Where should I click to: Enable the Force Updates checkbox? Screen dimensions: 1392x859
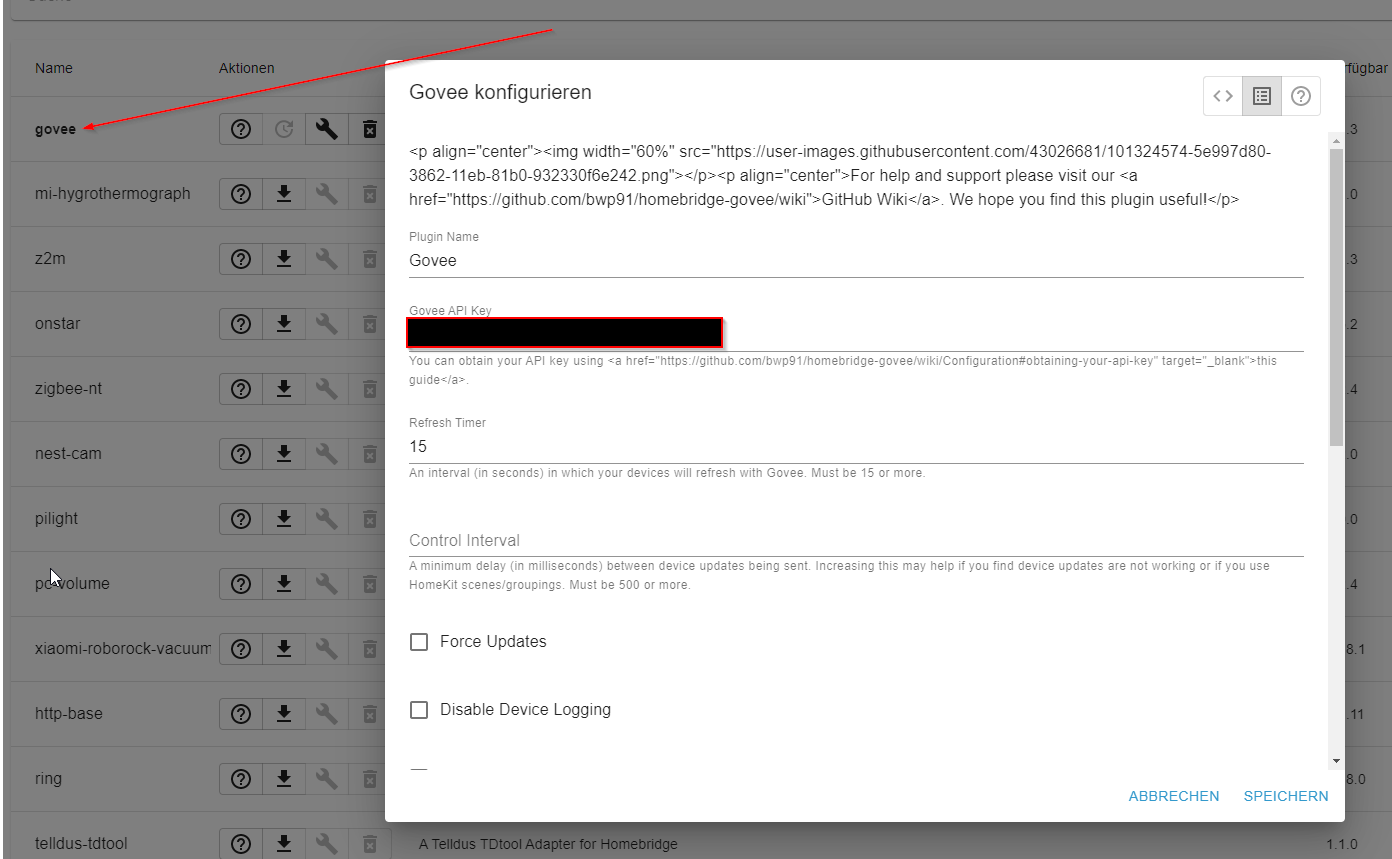(x=420, y=642)
